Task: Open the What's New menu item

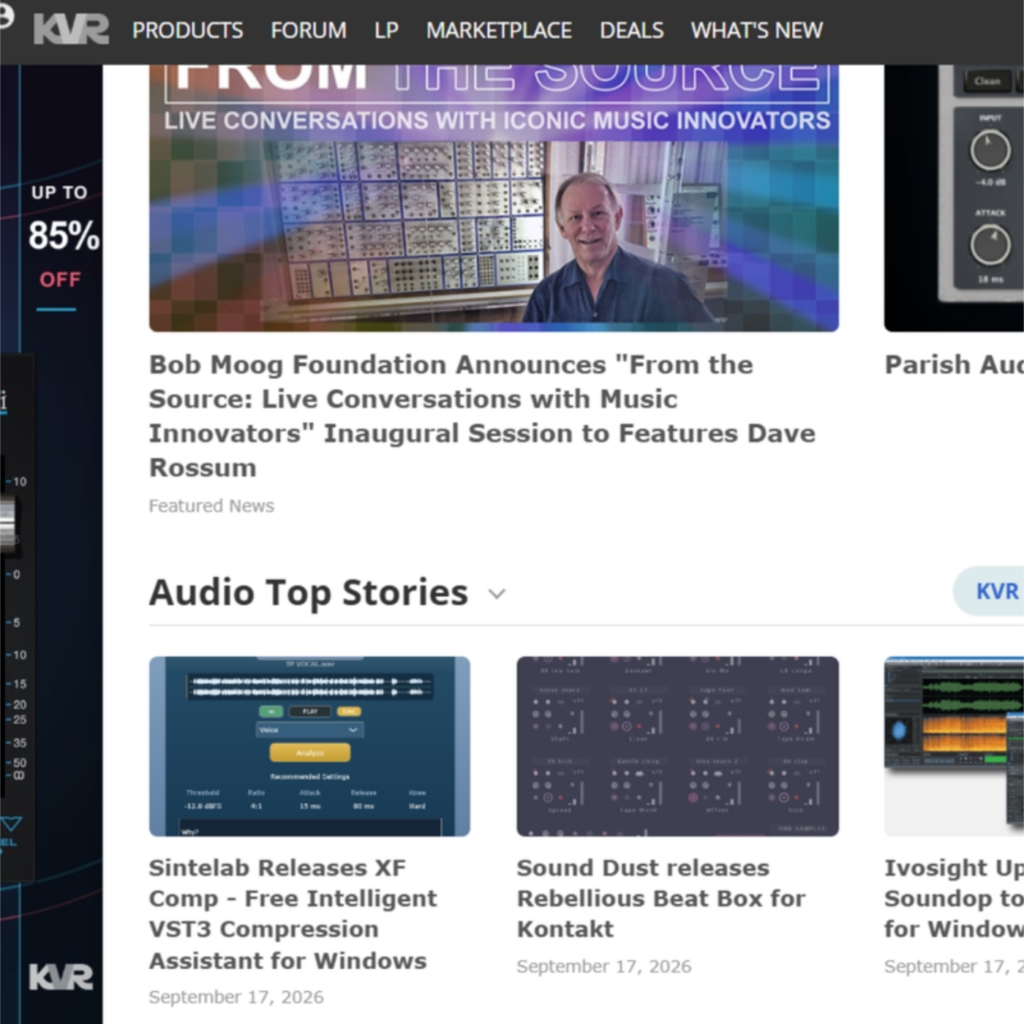Action: click(x=757, y=31)
